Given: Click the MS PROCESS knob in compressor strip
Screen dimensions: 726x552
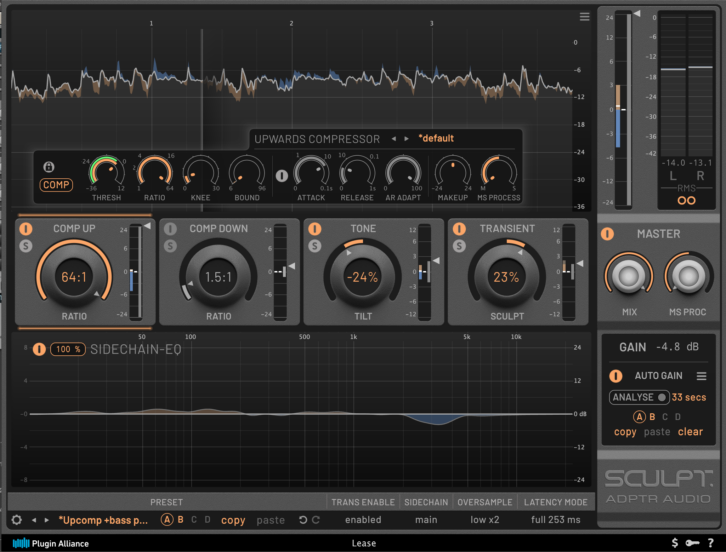Looking at the screenshot, I should [499, 173].
